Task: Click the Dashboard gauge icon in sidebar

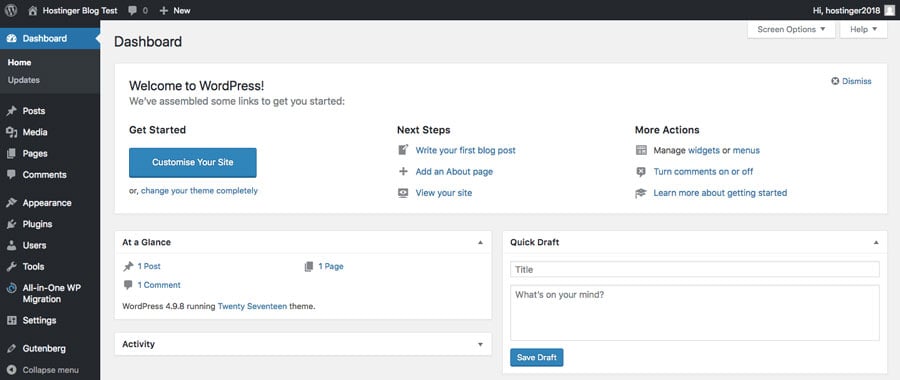Action: point(11,38)
